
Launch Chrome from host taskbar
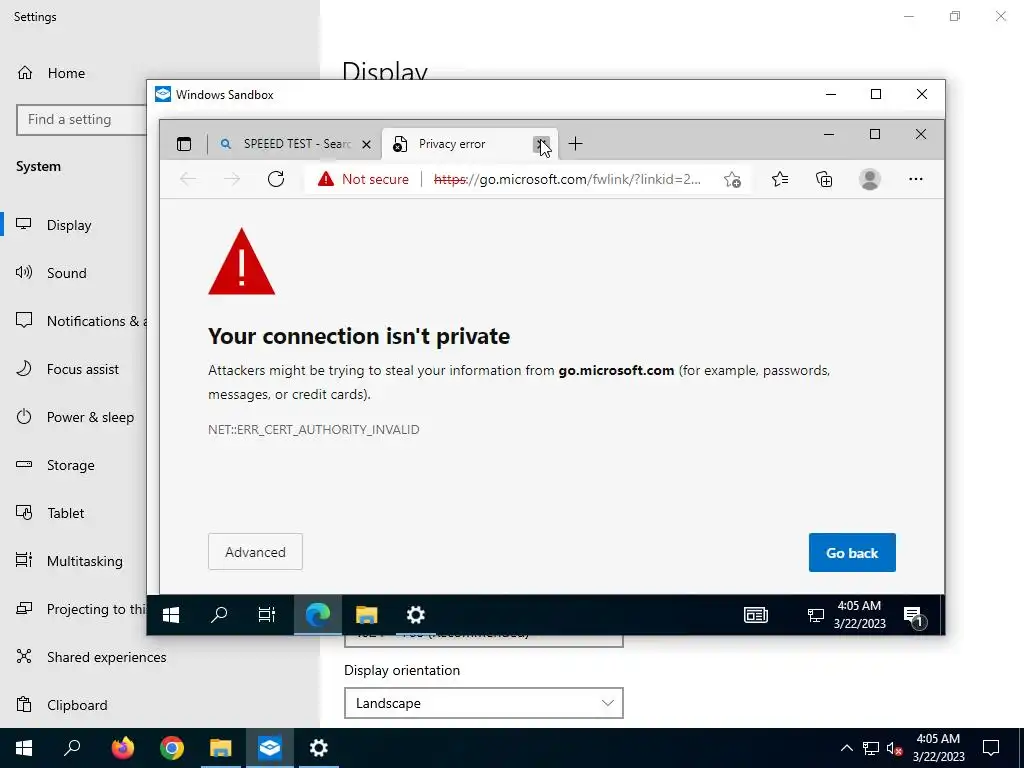pos(172,748)
